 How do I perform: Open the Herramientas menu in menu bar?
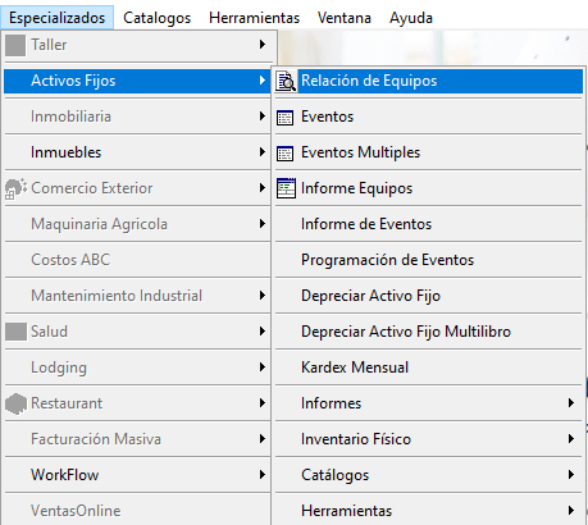254,18
